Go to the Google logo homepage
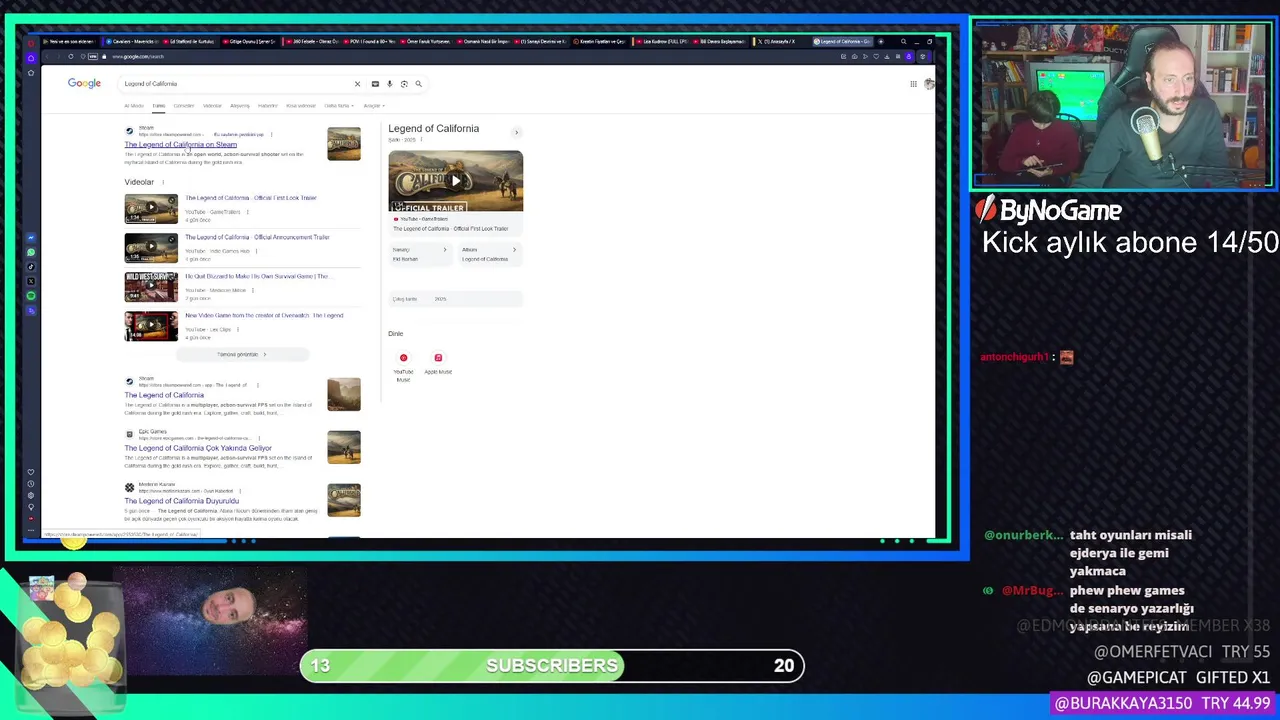The image size is (1280, 720). 84,83
